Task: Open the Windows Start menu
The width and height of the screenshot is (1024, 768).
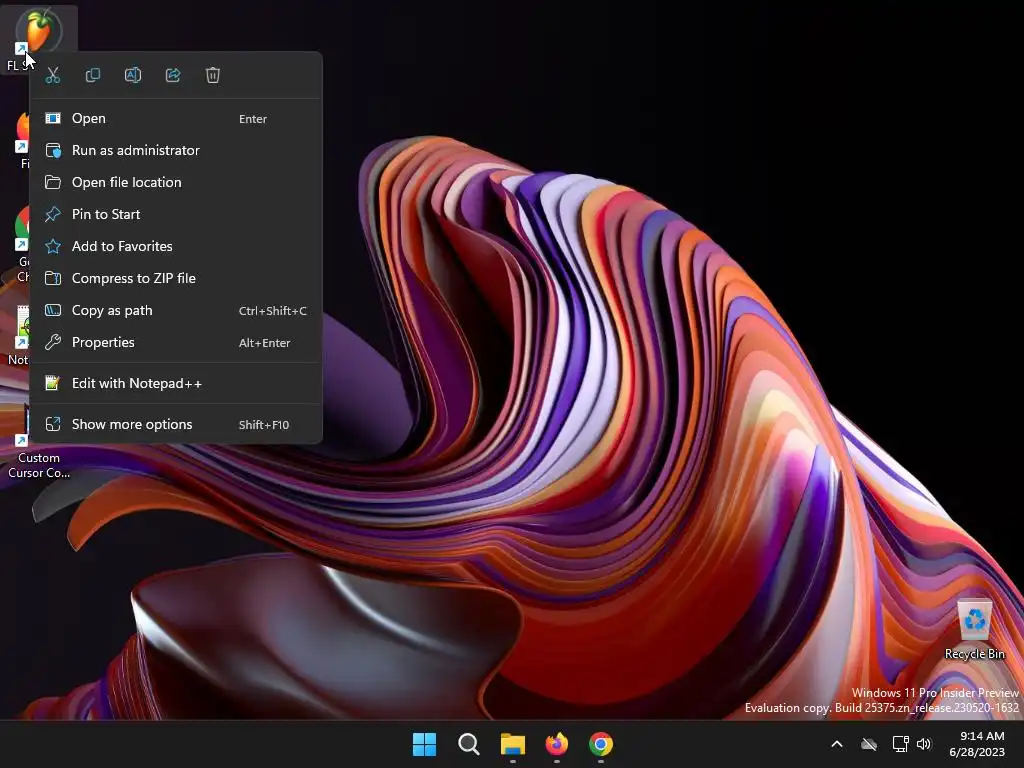Action: pos(424,744)
